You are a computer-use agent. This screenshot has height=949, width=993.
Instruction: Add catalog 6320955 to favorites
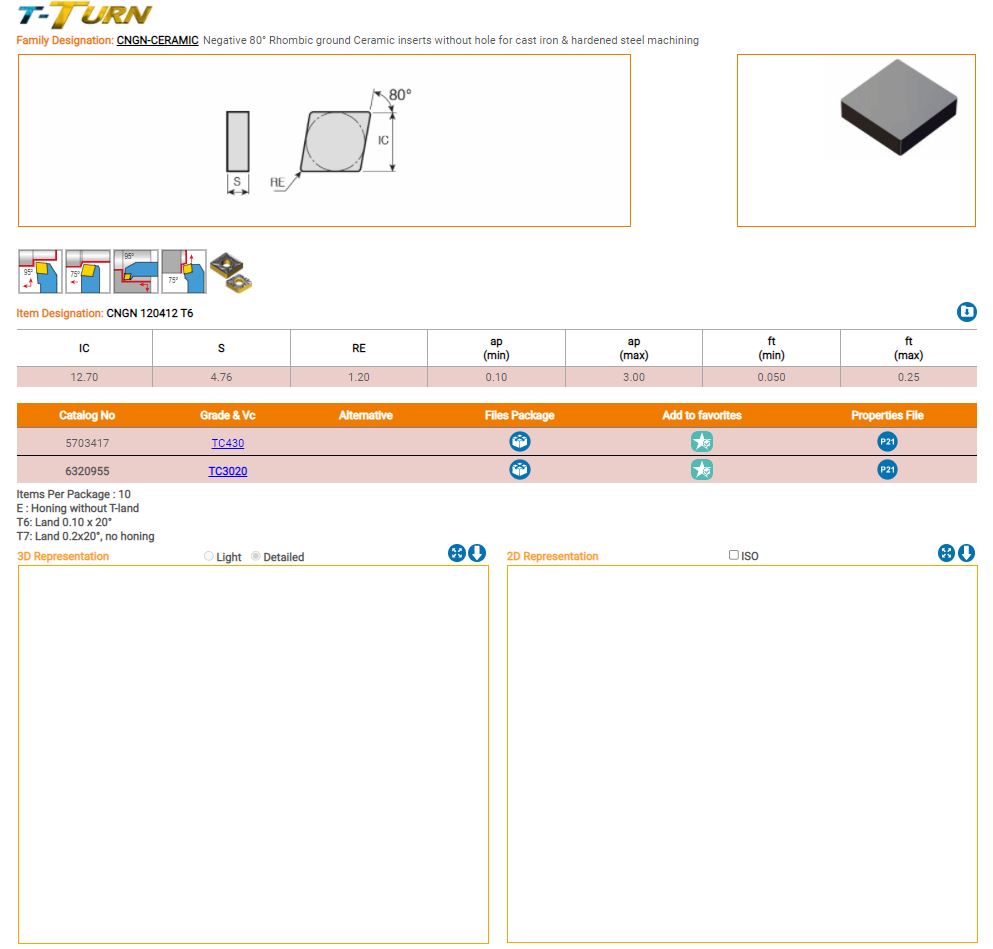tap(702, 470)
